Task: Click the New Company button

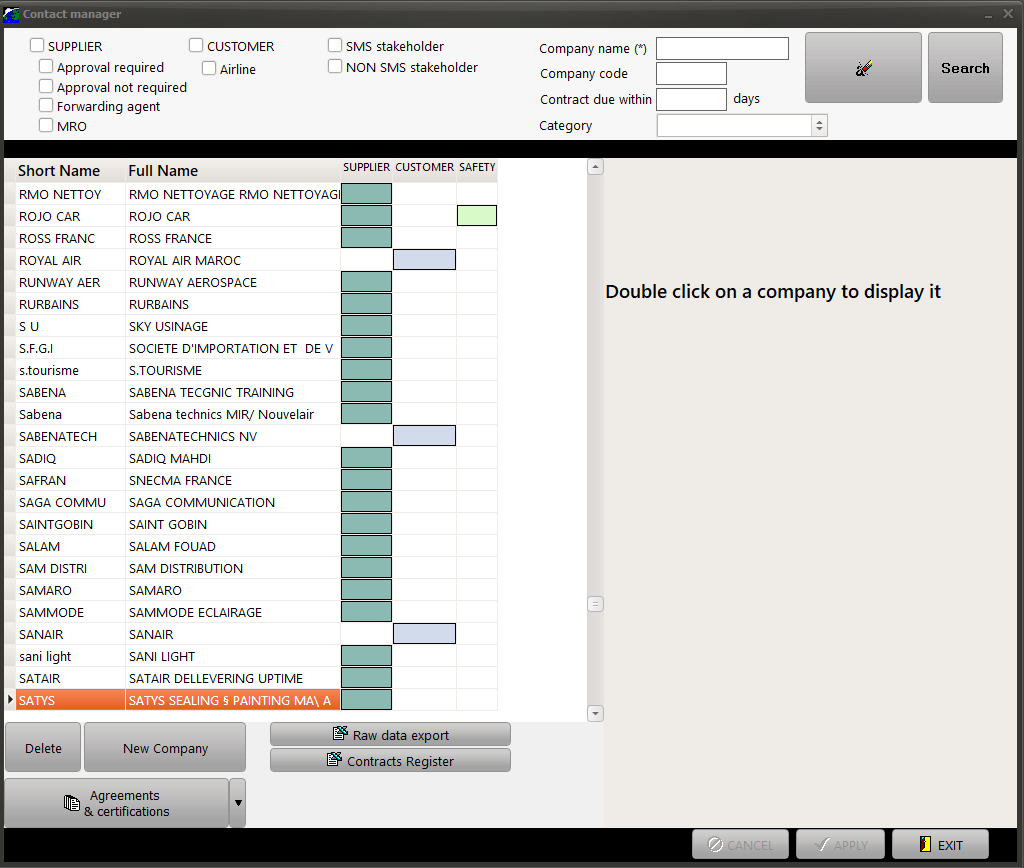Action: point(165,748)
